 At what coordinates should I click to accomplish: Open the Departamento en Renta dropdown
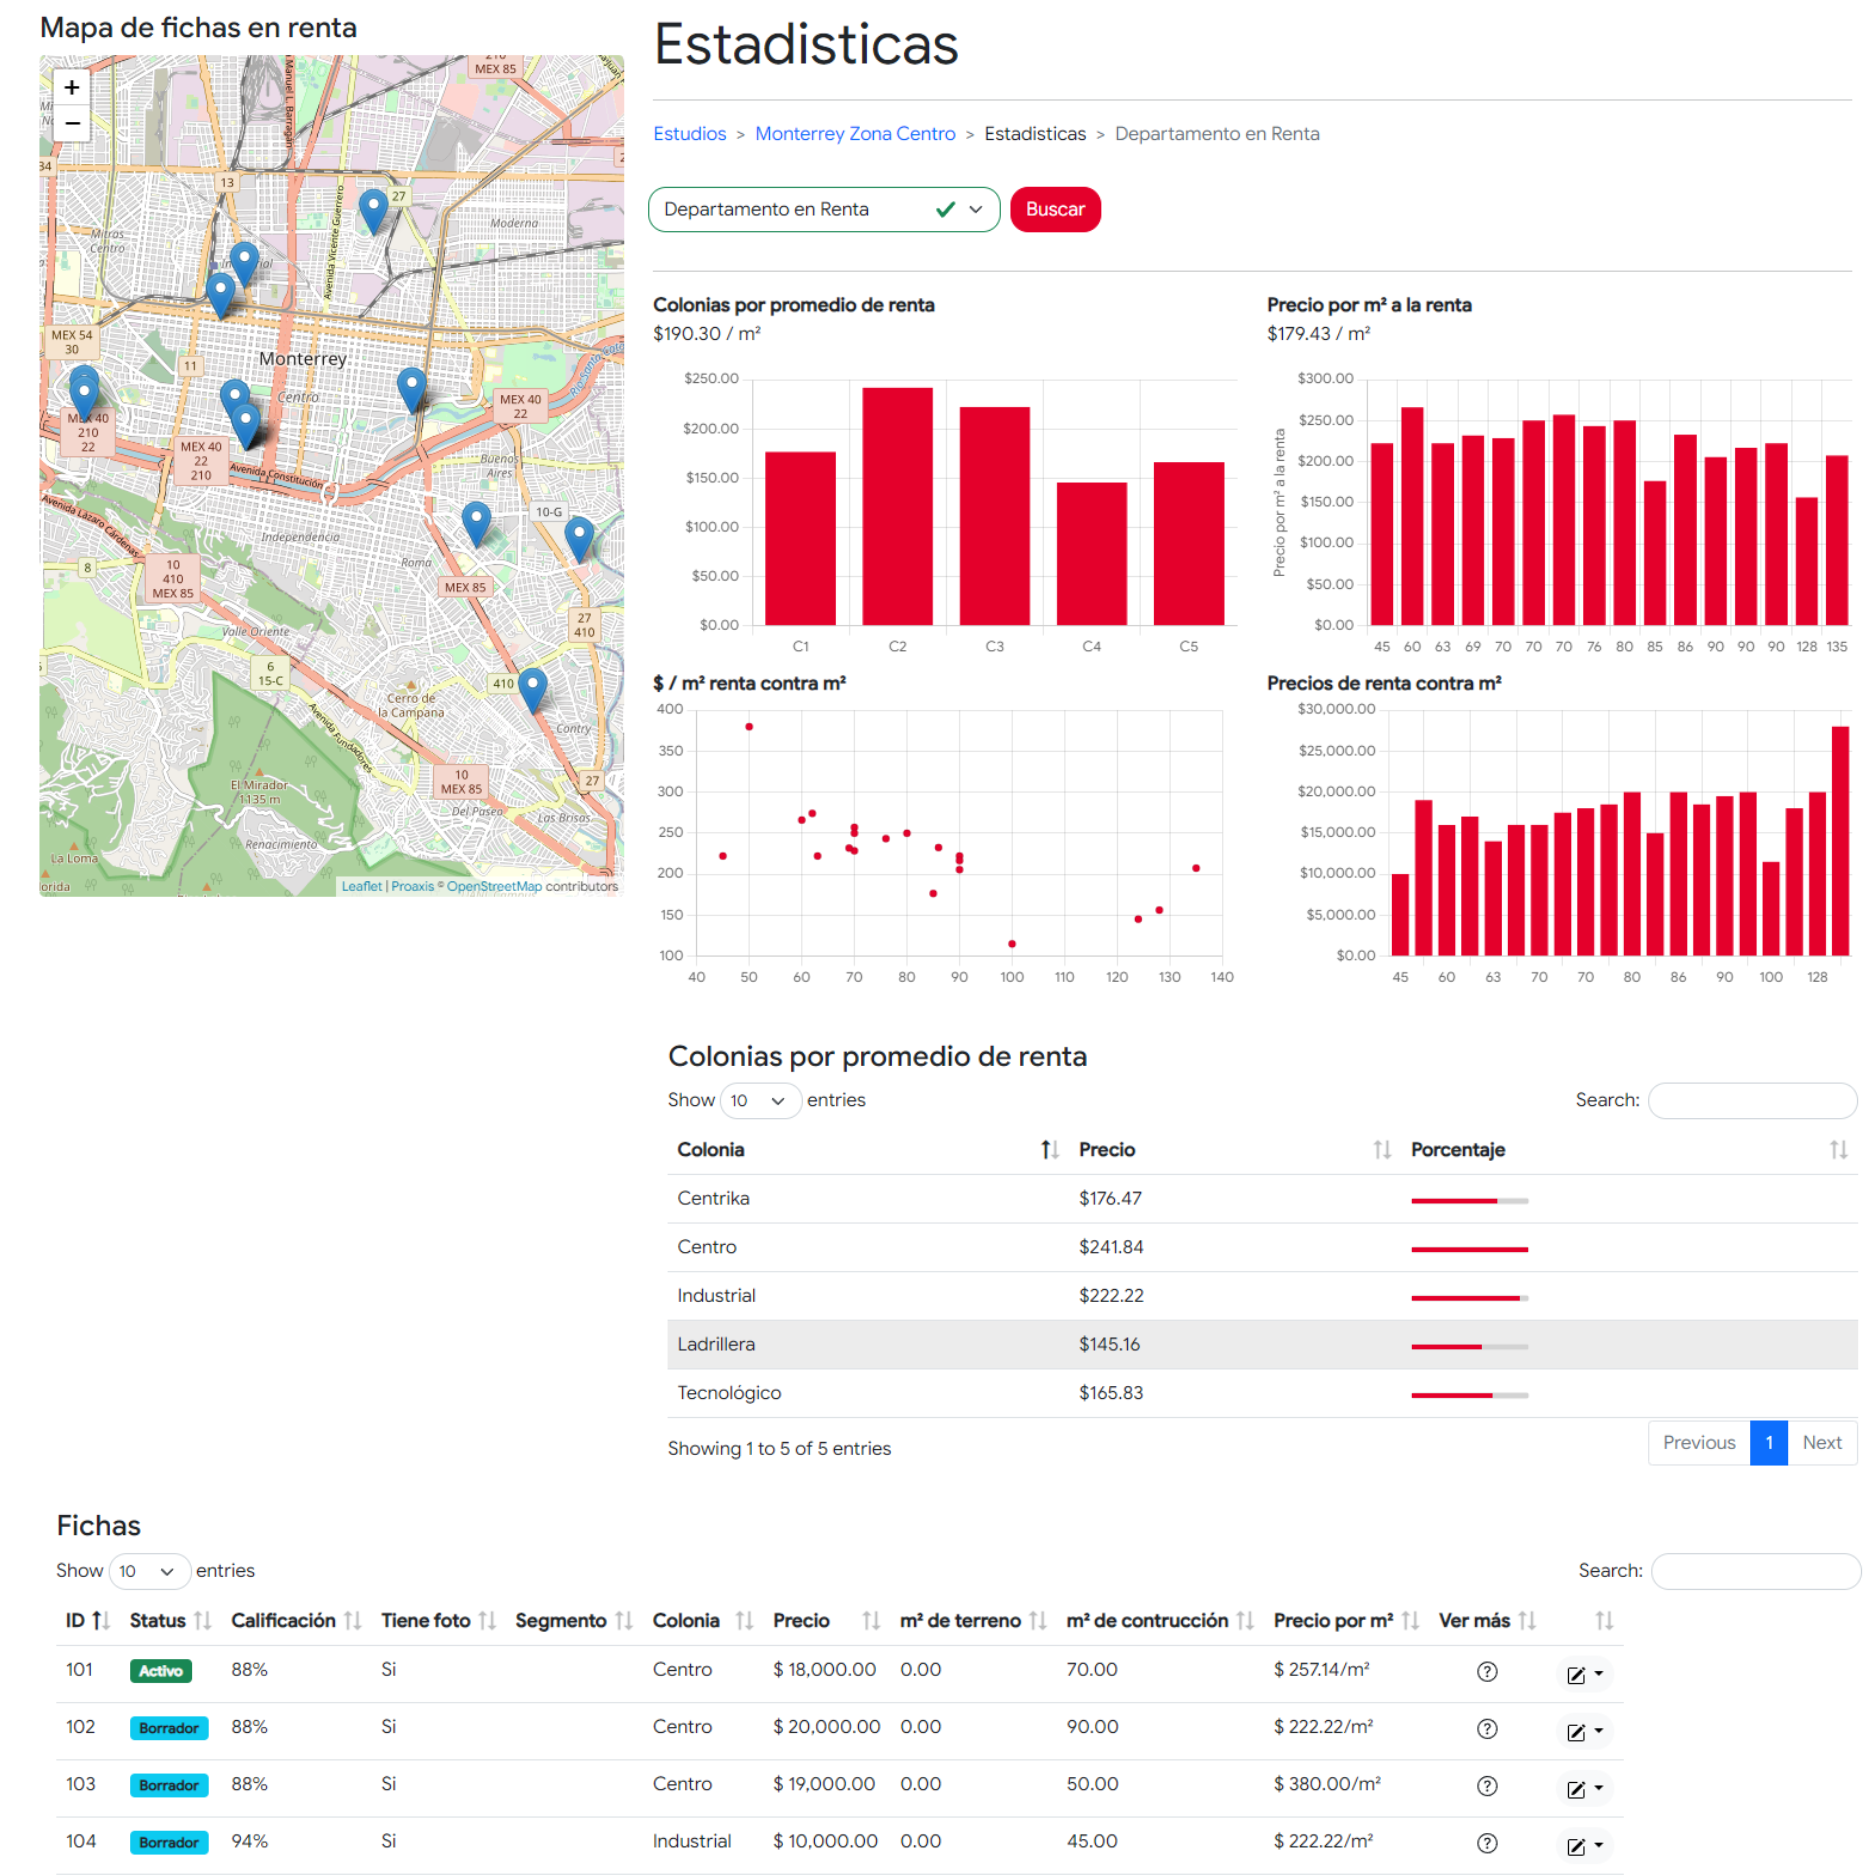tap(823, 210)
